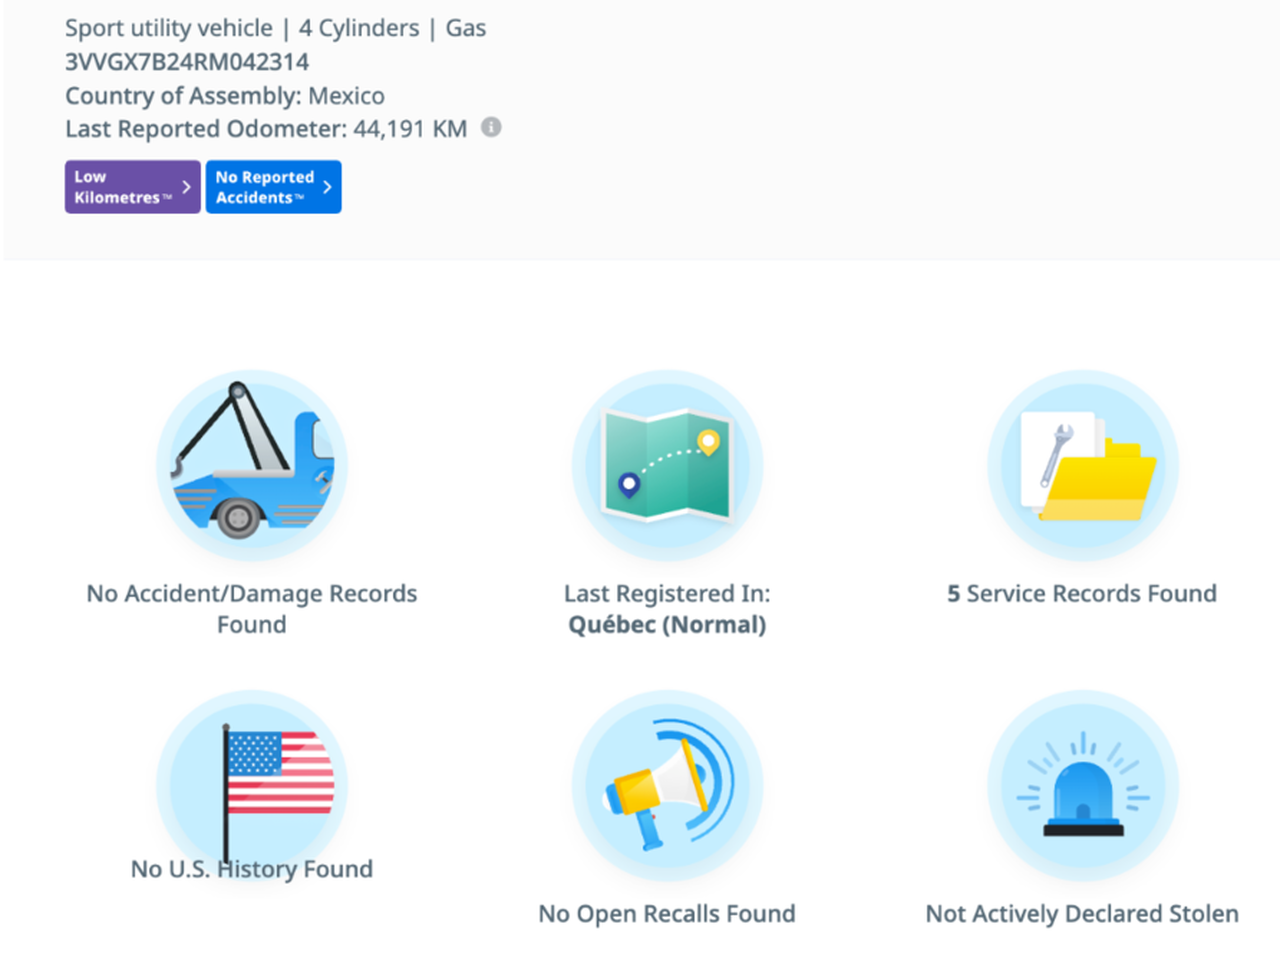Click the Last Reported Odometer text
This screenshot has height=960, width=1280.
pos(265,129)
